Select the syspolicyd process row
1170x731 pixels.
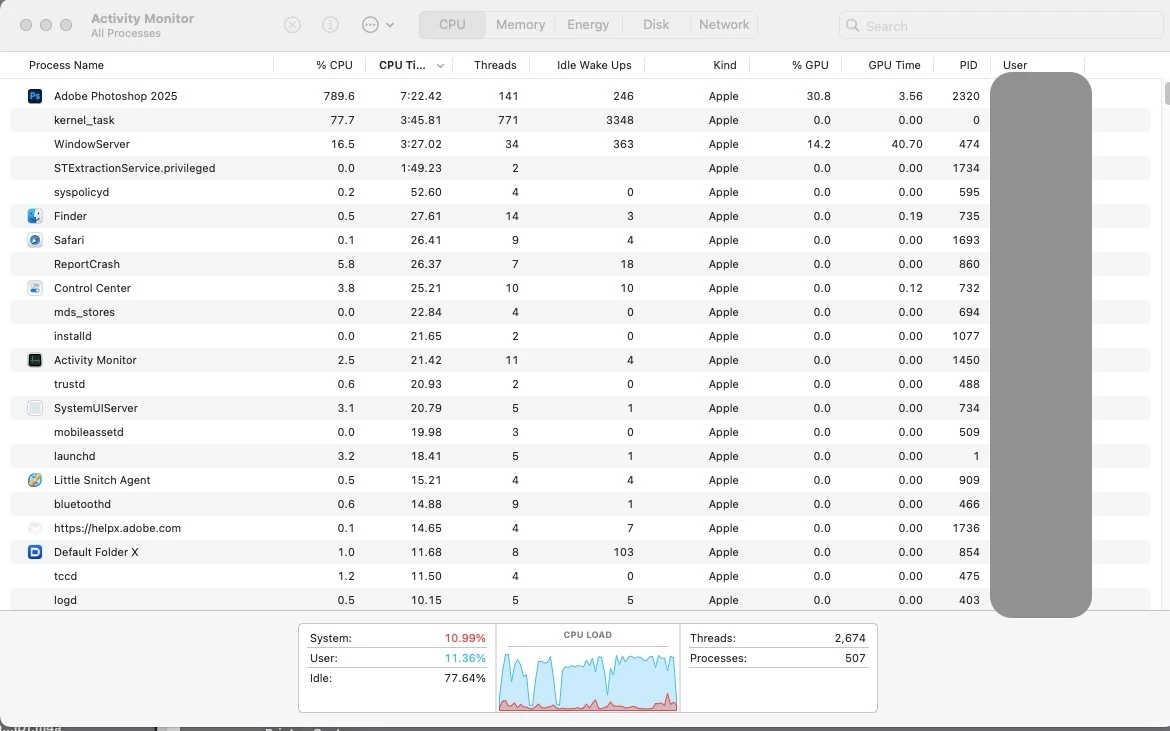point(581,192)
